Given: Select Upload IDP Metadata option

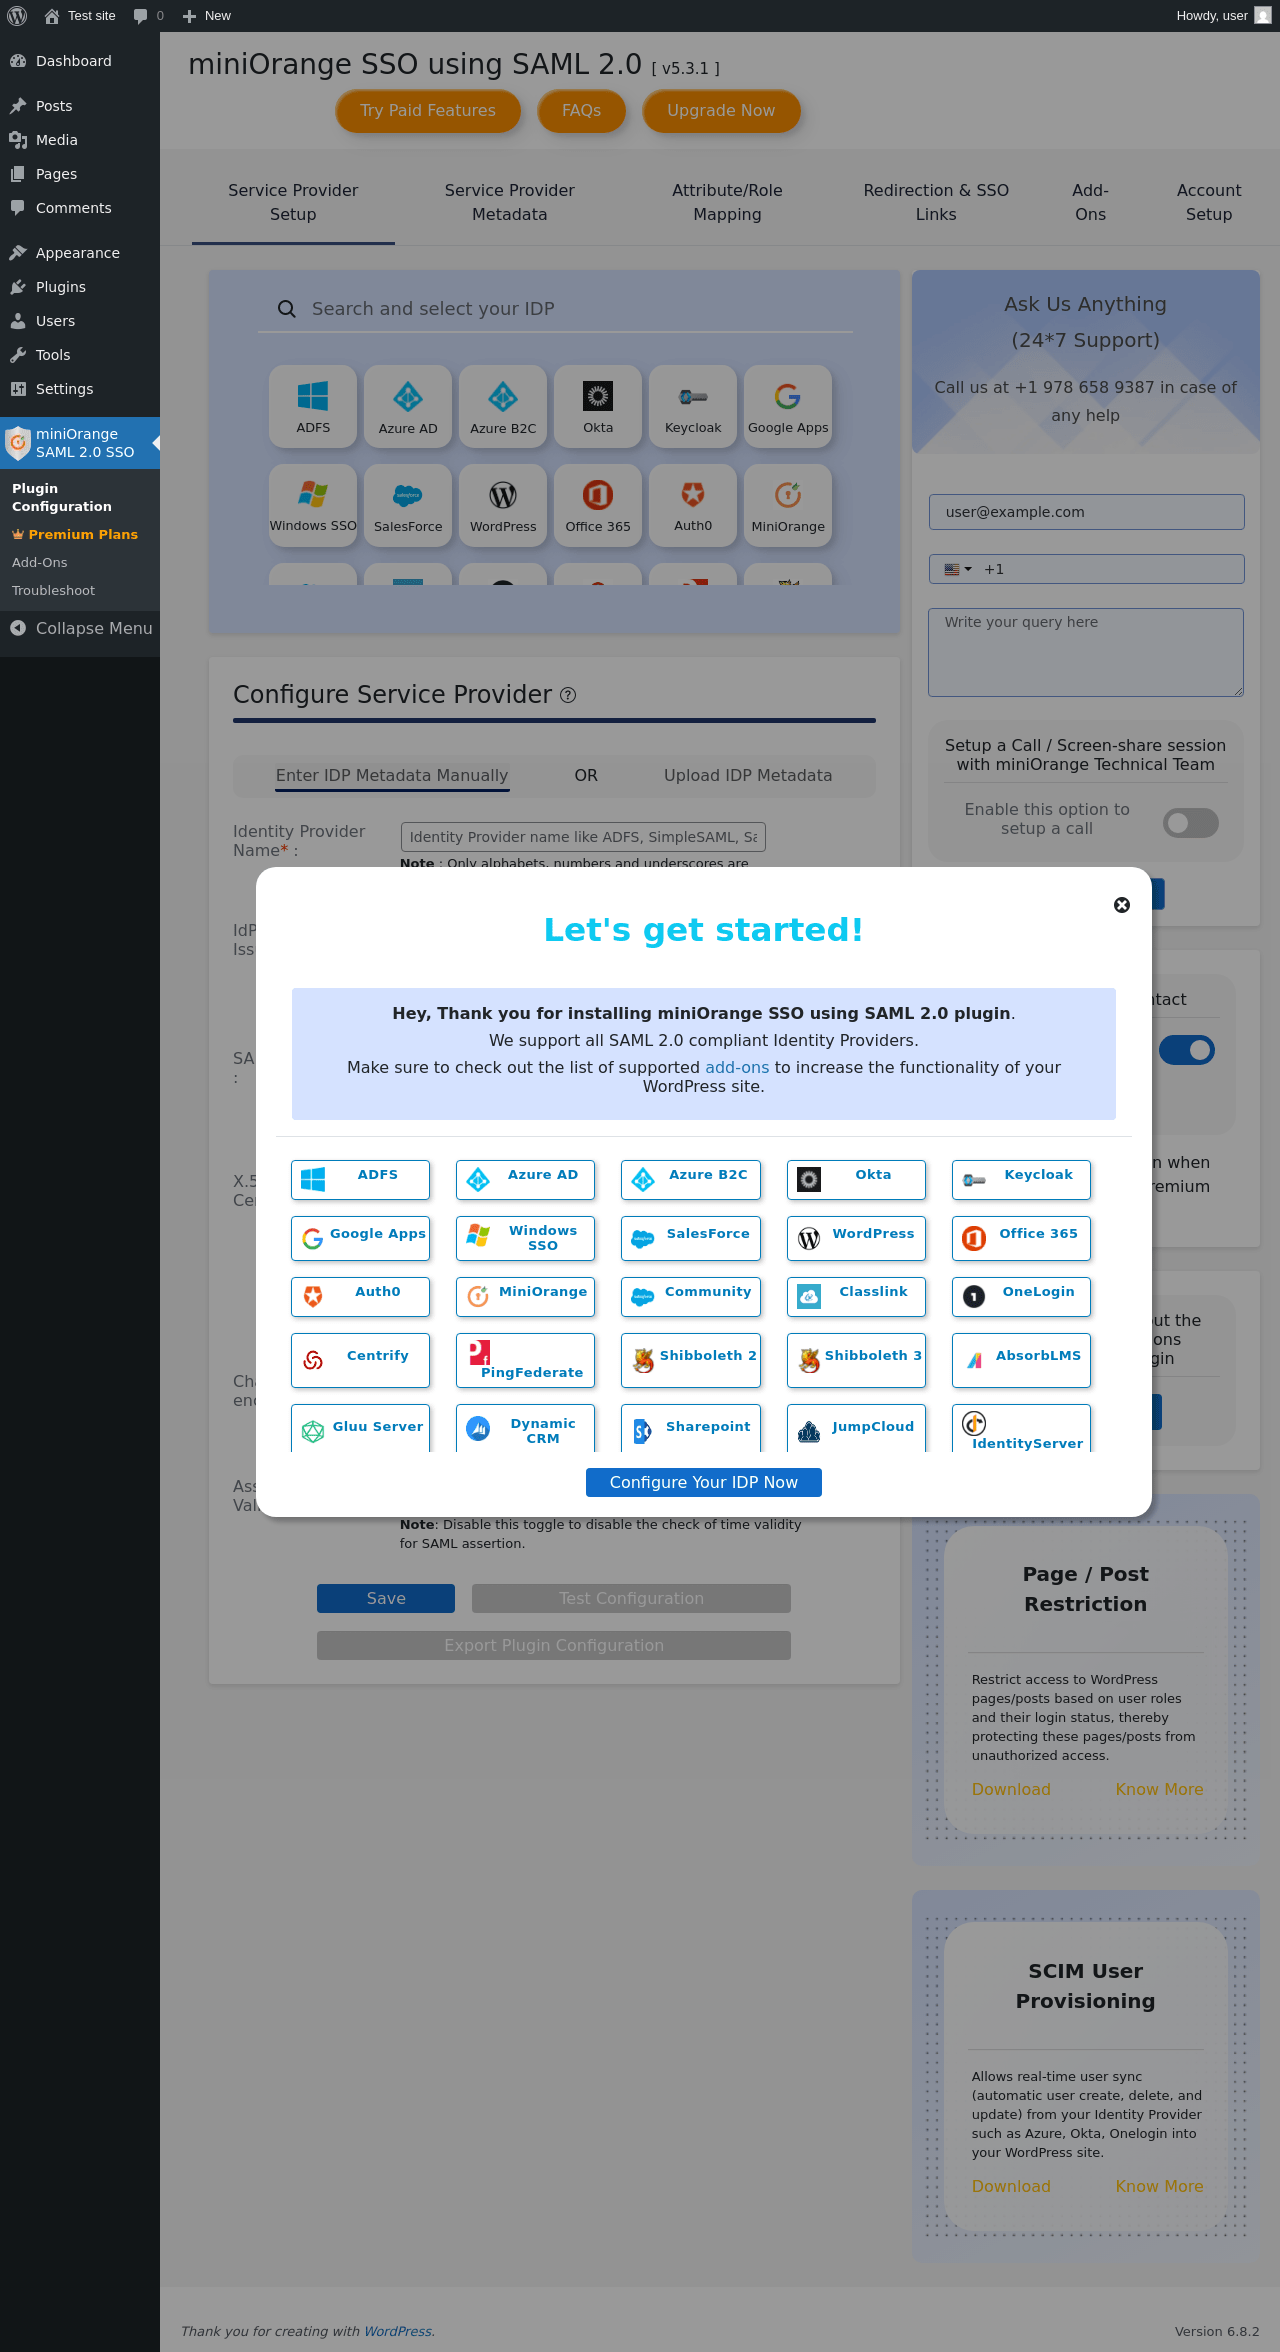Looking at the screenshot, I should (748, 775).
